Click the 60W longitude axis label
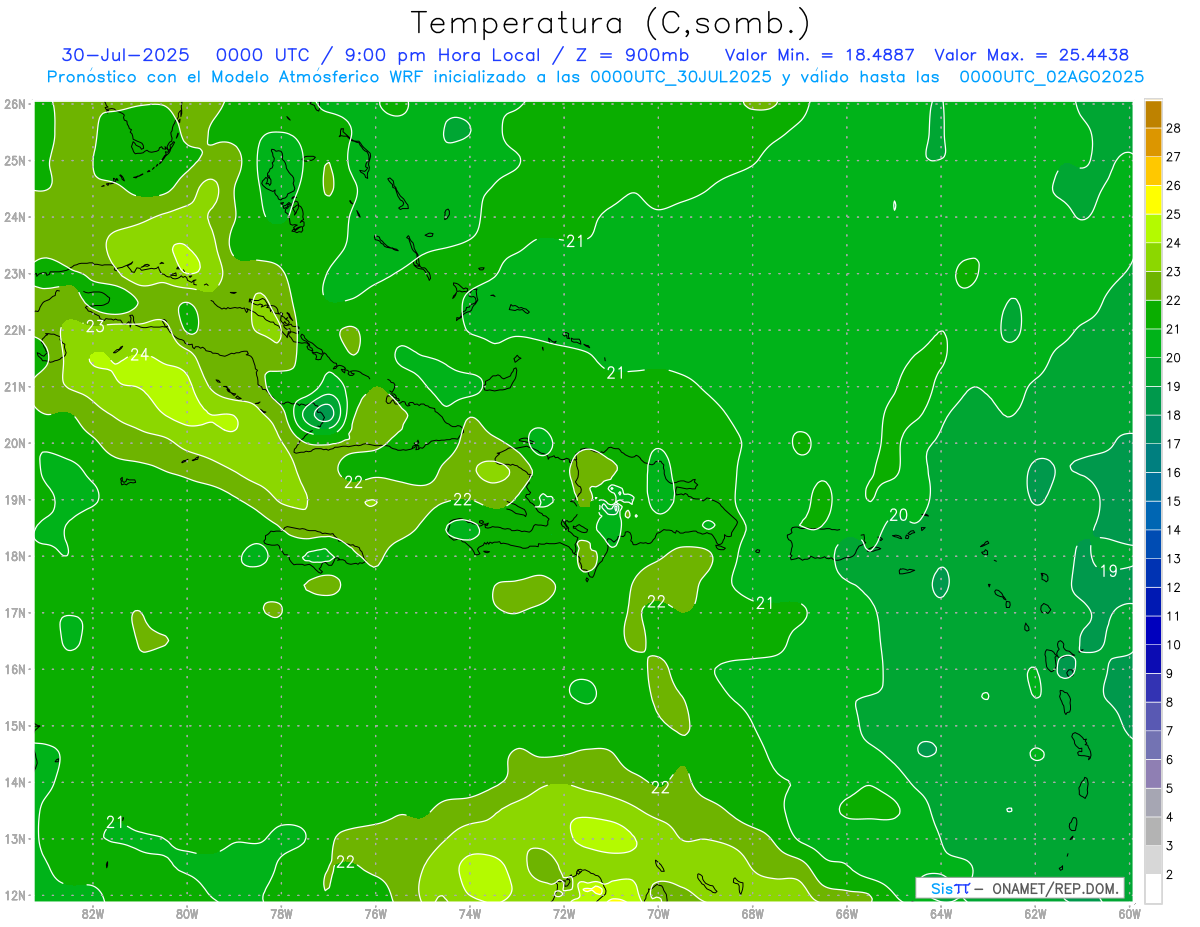Image resolution: width=1200 pixels, height=927 pixels. coord(1129,912)
